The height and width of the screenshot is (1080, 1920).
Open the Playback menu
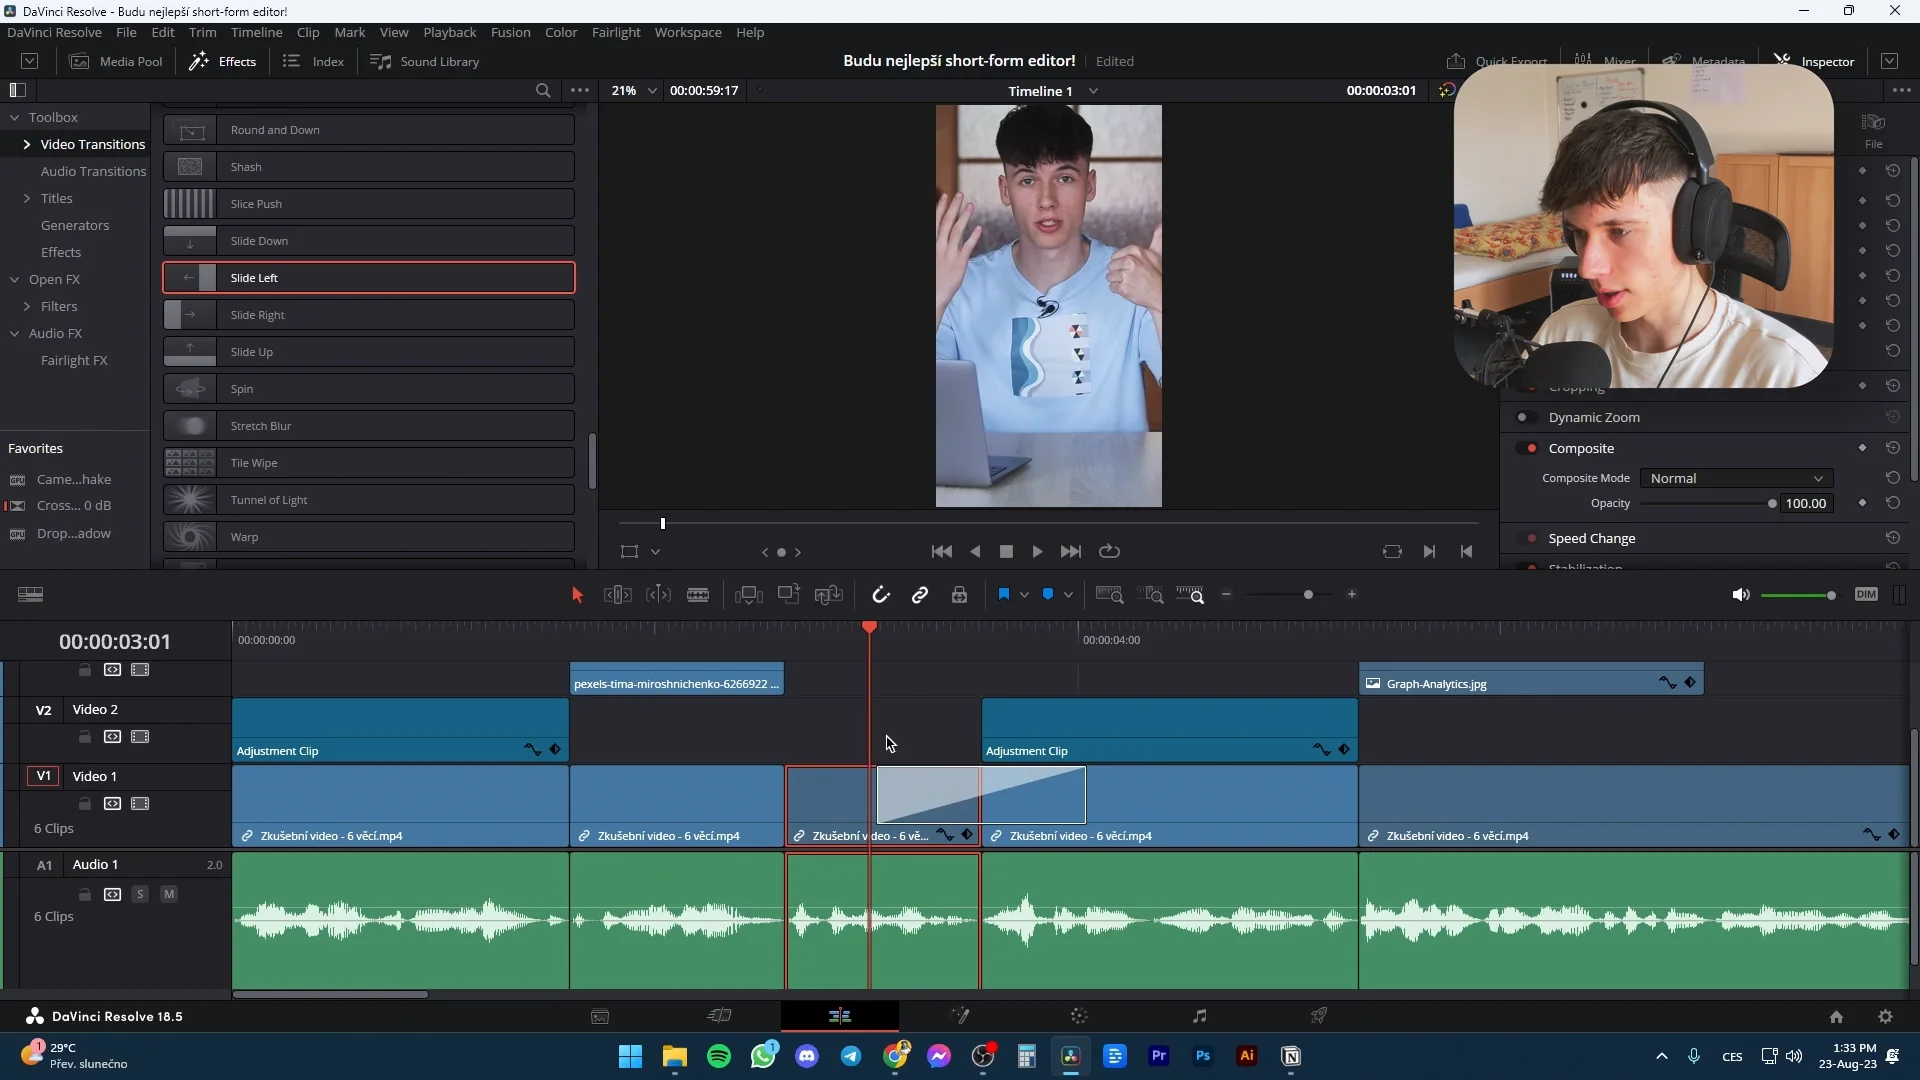[x=449, y=32]
